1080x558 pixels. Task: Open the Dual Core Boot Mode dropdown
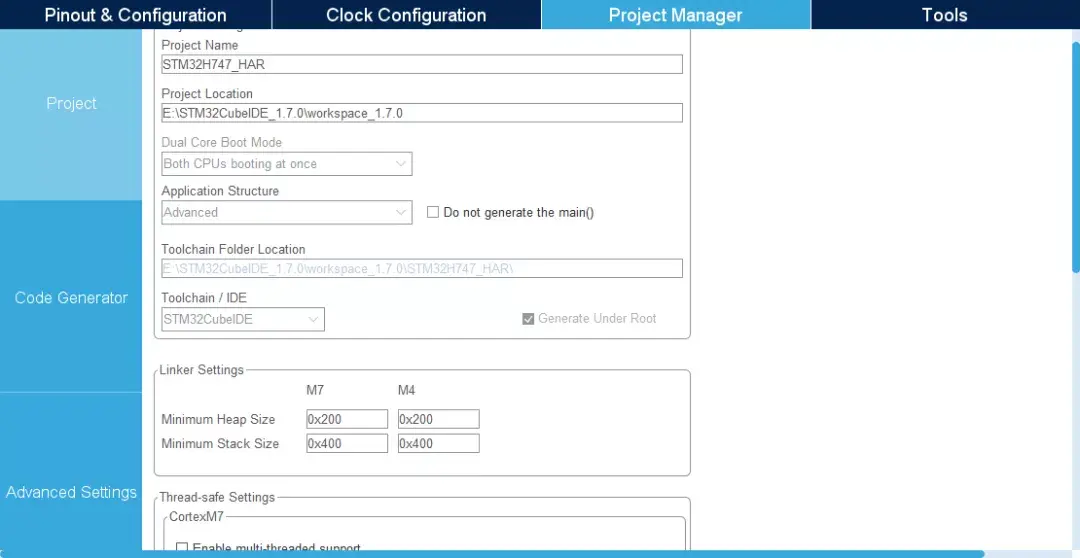coord(287,164)
